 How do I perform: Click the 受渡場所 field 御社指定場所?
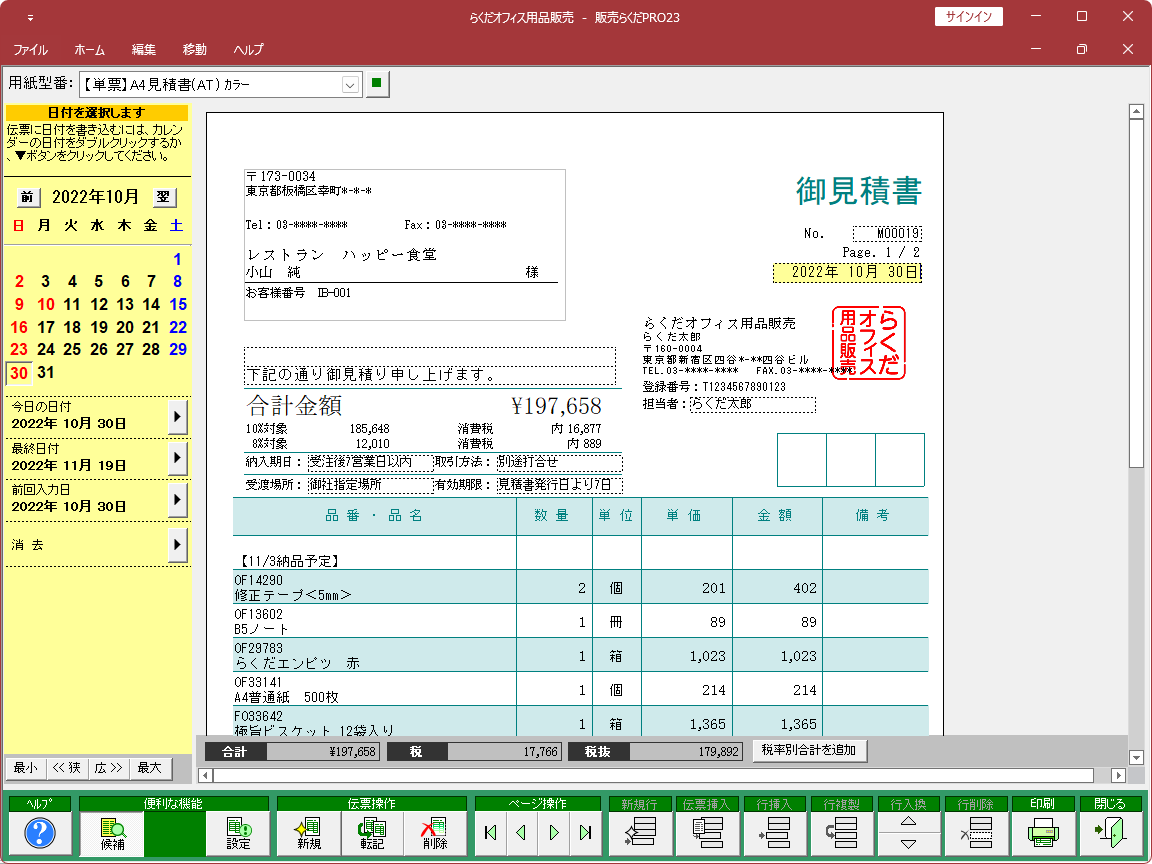point(370,485)
